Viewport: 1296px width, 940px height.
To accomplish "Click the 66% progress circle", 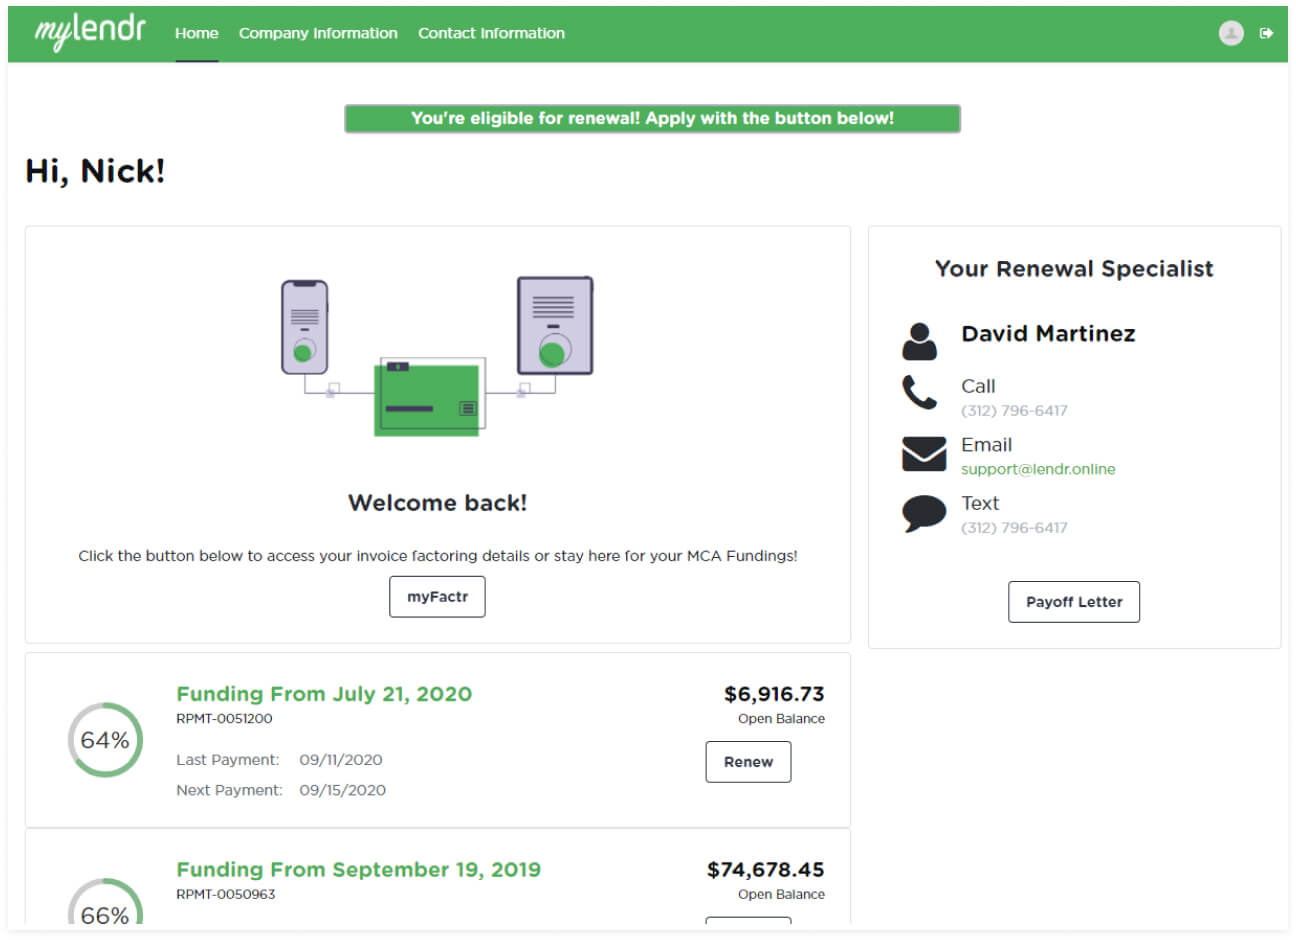I will 104,915.
